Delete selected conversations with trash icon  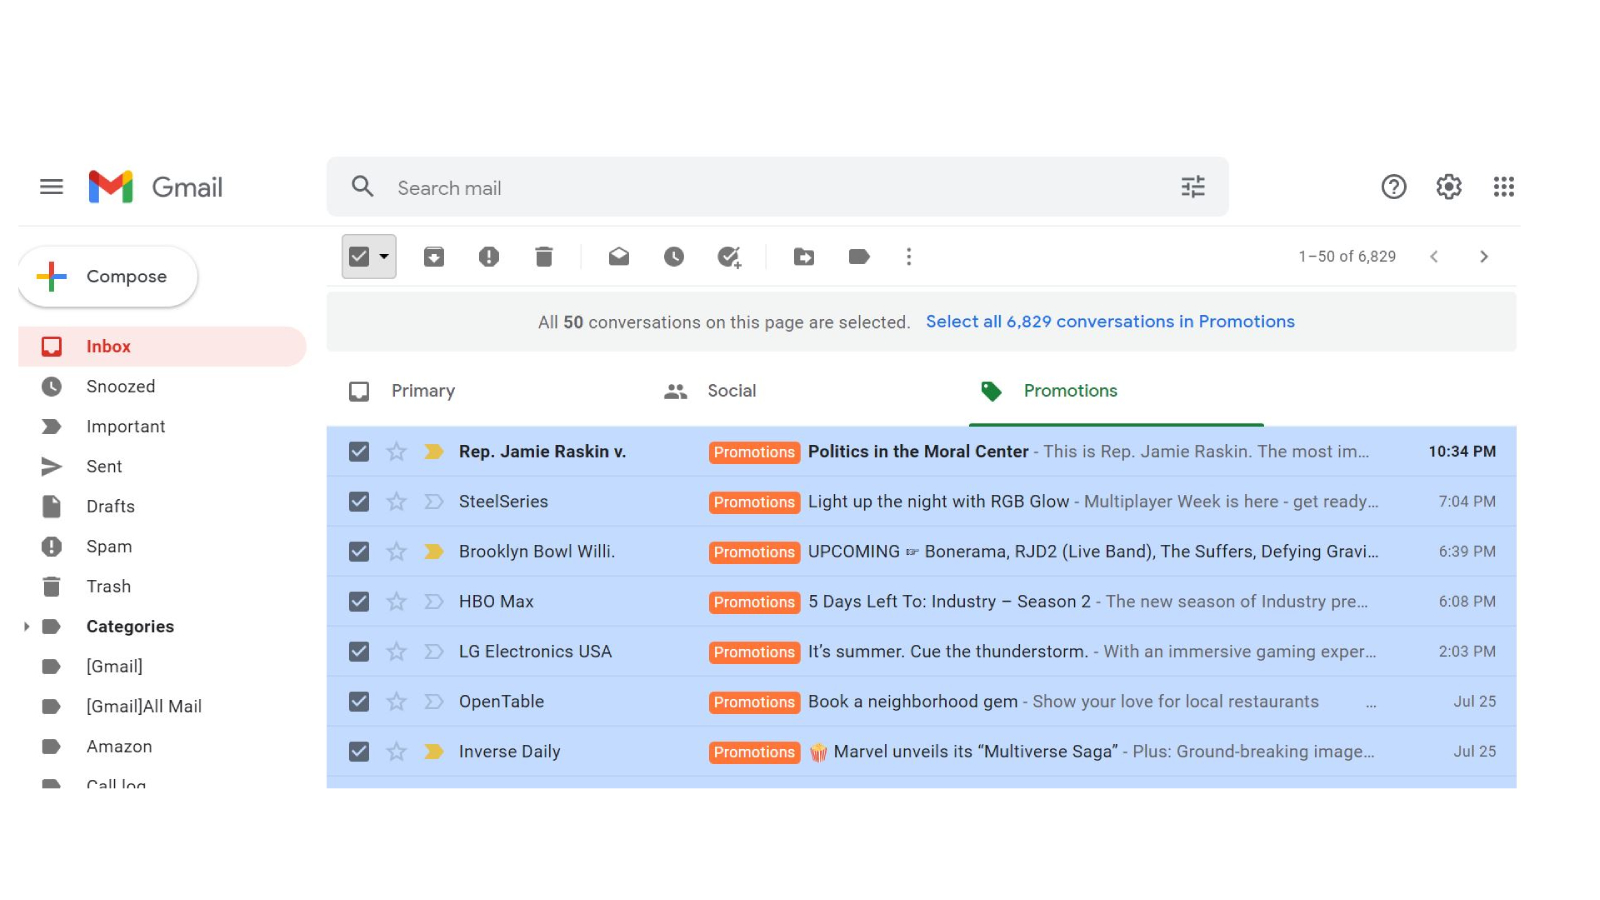click(x=544, y=257)
